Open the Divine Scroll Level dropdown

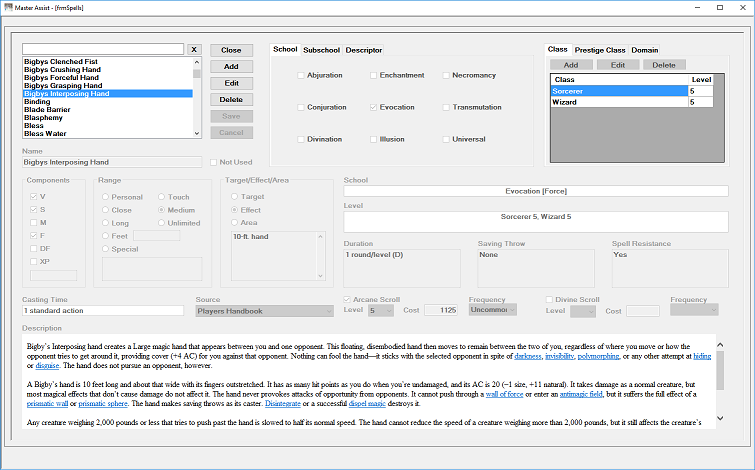pyautogui.click(x=583, y=312)
